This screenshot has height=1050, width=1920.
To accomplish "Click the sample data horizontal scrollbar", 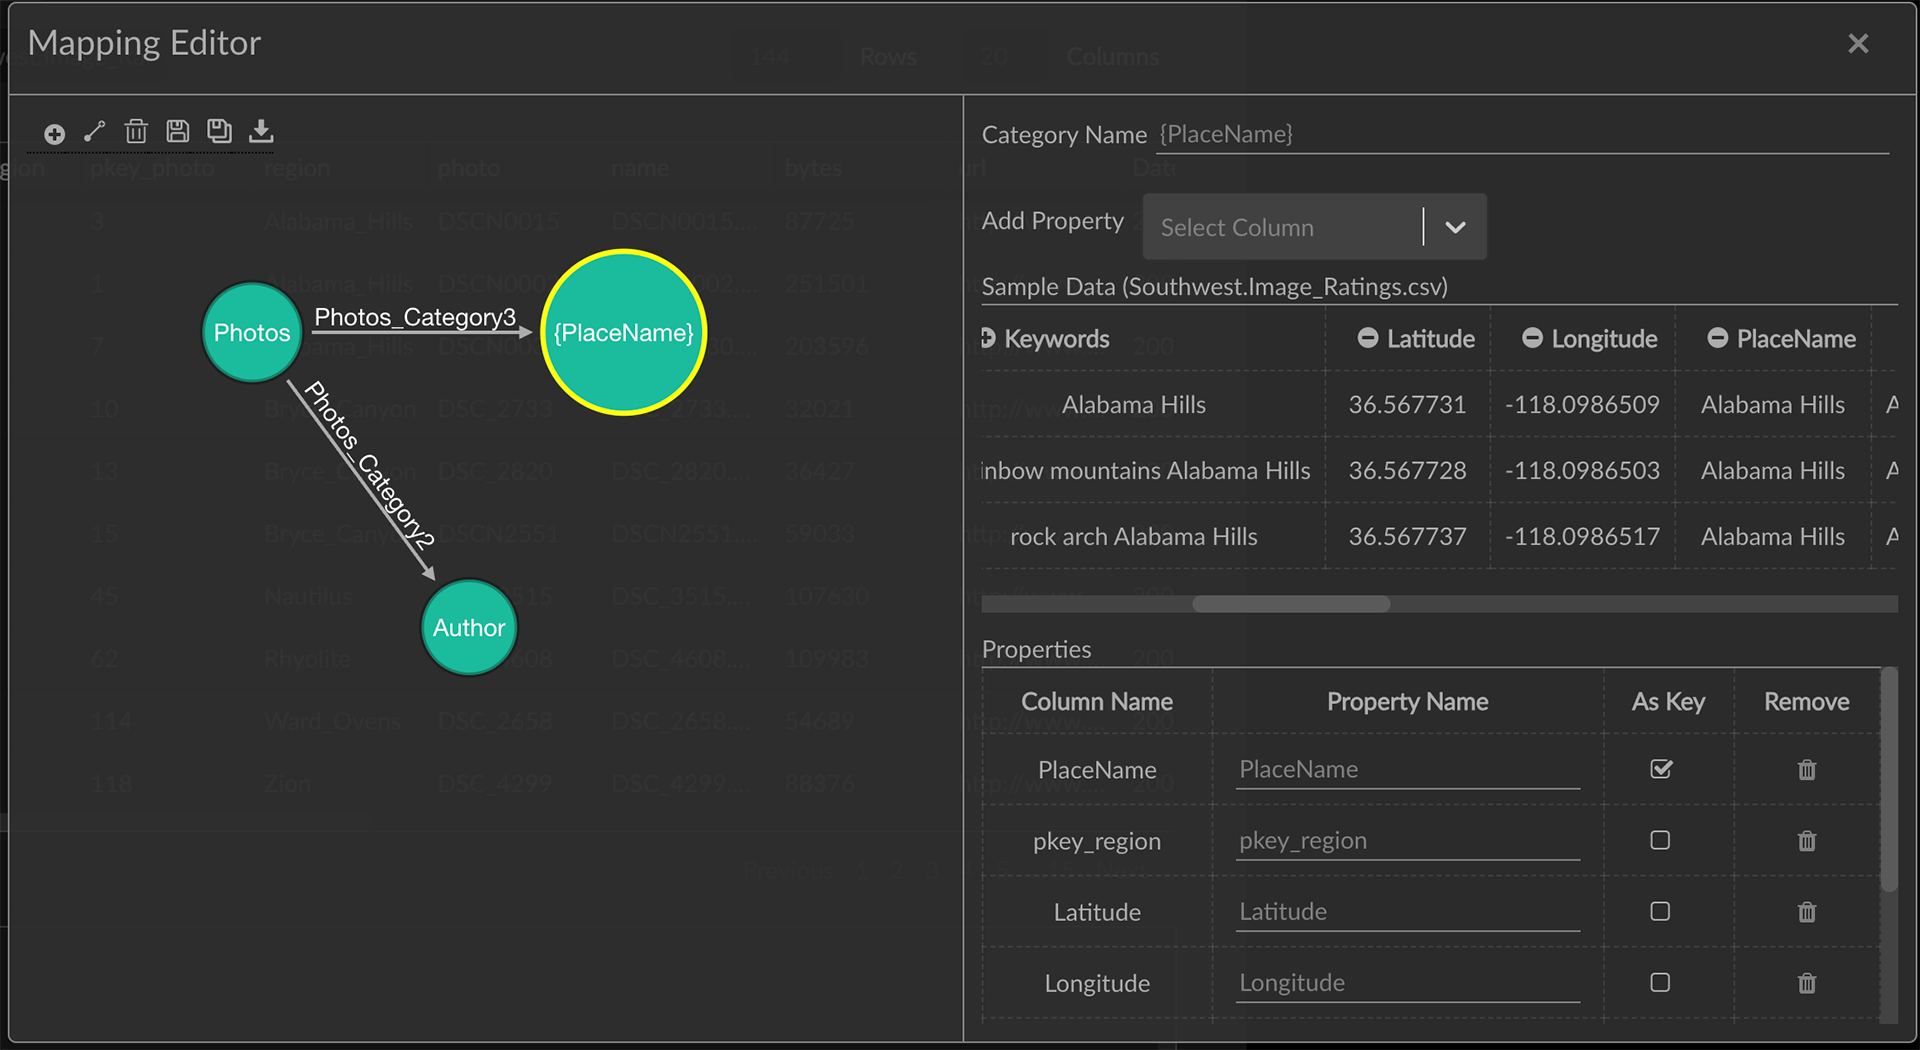I will [x=1290, y=604].
